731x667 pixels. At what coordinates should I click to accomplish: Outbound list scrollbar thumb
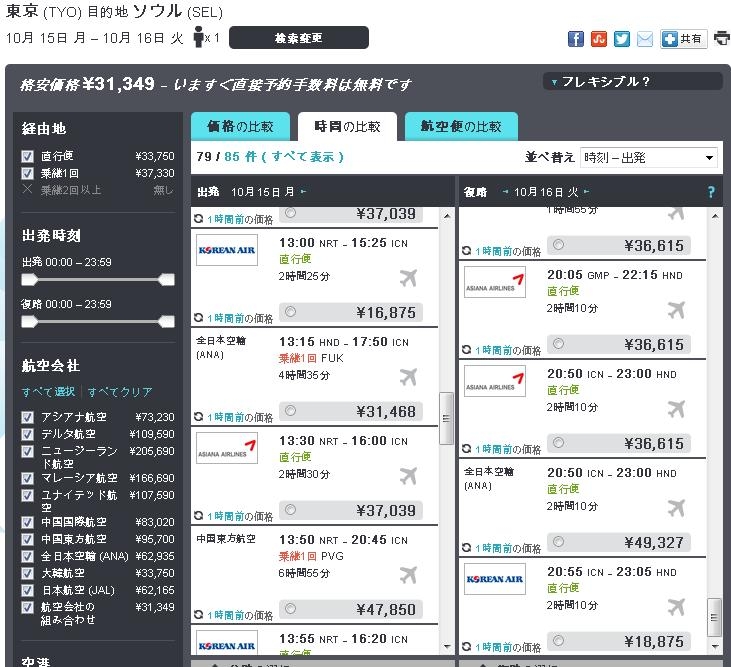446,418
